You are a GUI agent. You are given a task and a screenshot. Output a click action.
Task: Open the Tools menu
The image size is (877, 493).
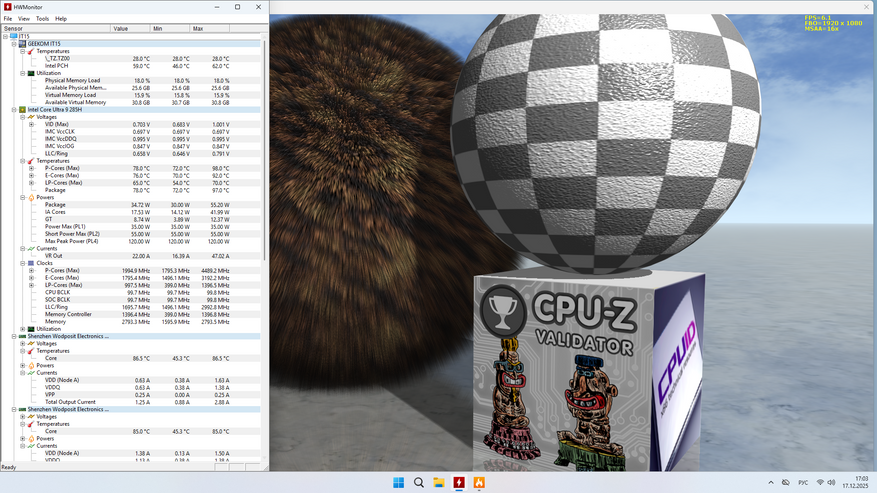(x=43, y=18)
